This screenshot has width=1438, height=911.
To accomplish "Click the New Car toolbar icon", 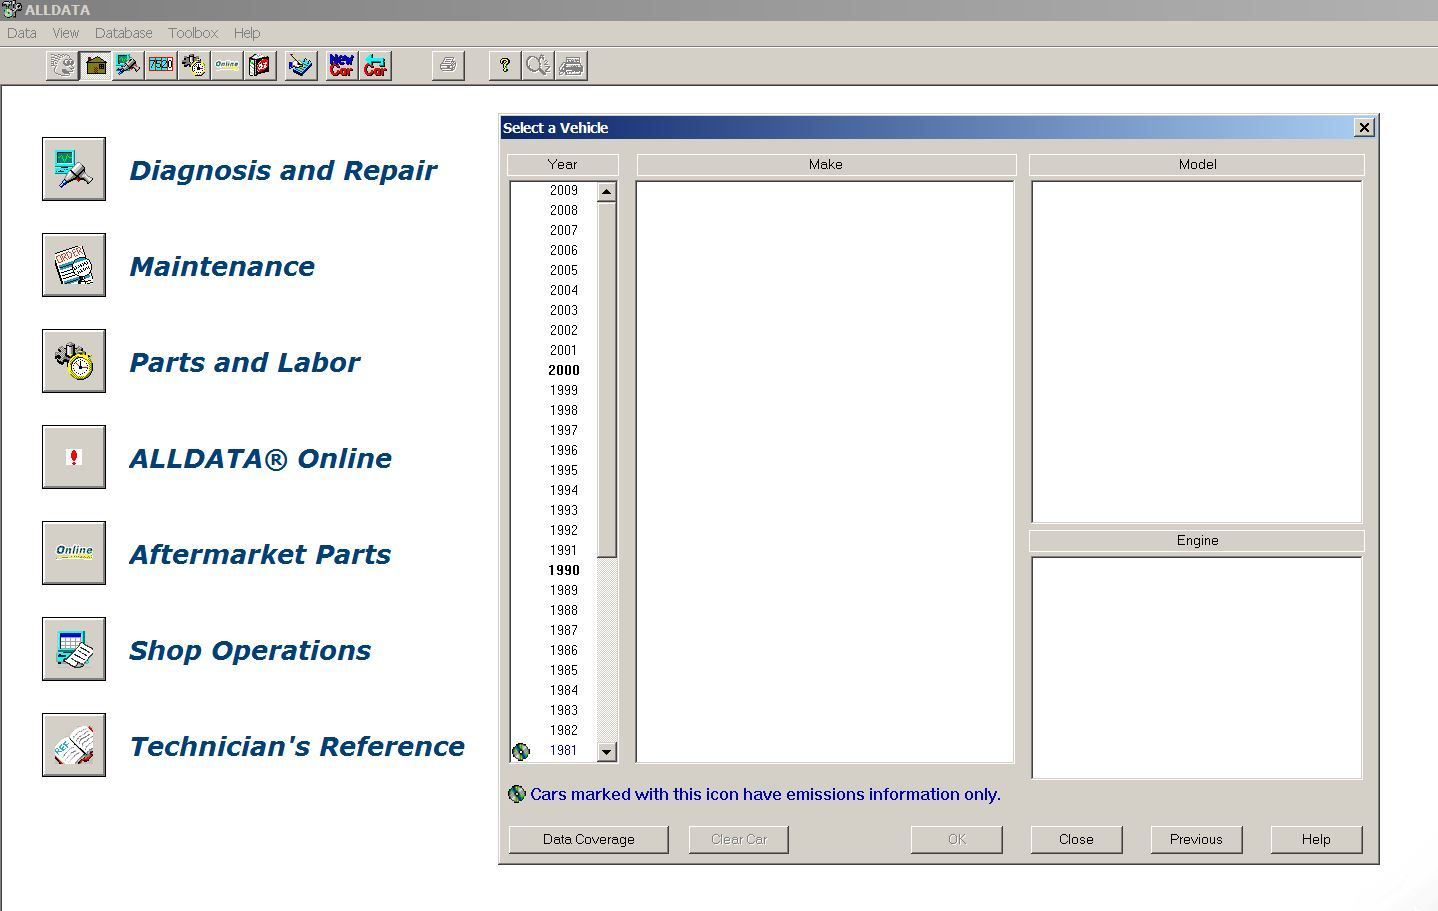I will click(x=341, y=66).
